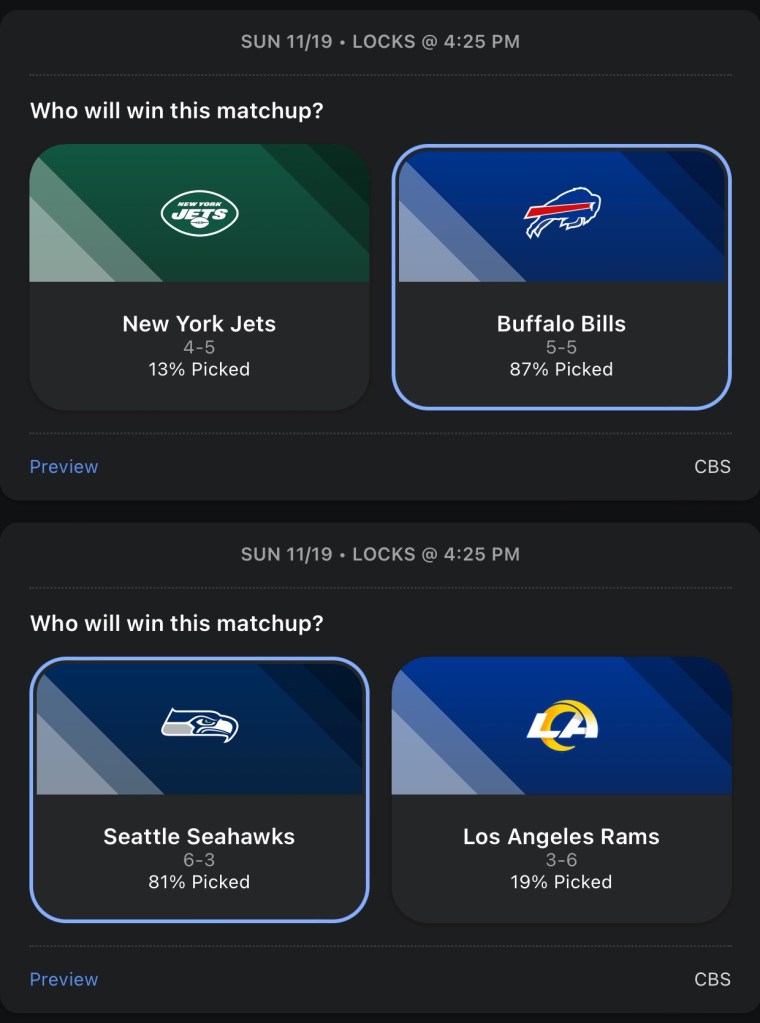Select the Los Angeles Rams team name
Screen dimensions: 760x1023
pyautogui.click(x=561, y=837)
